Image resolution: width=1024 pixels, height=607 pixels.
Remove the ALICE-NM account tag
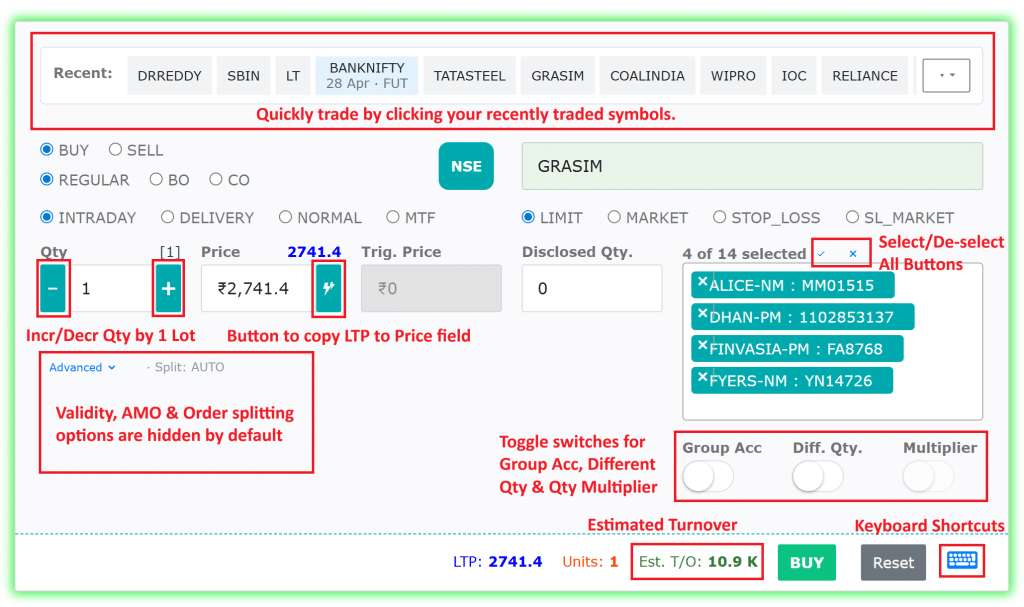click(x=702, y=282)
